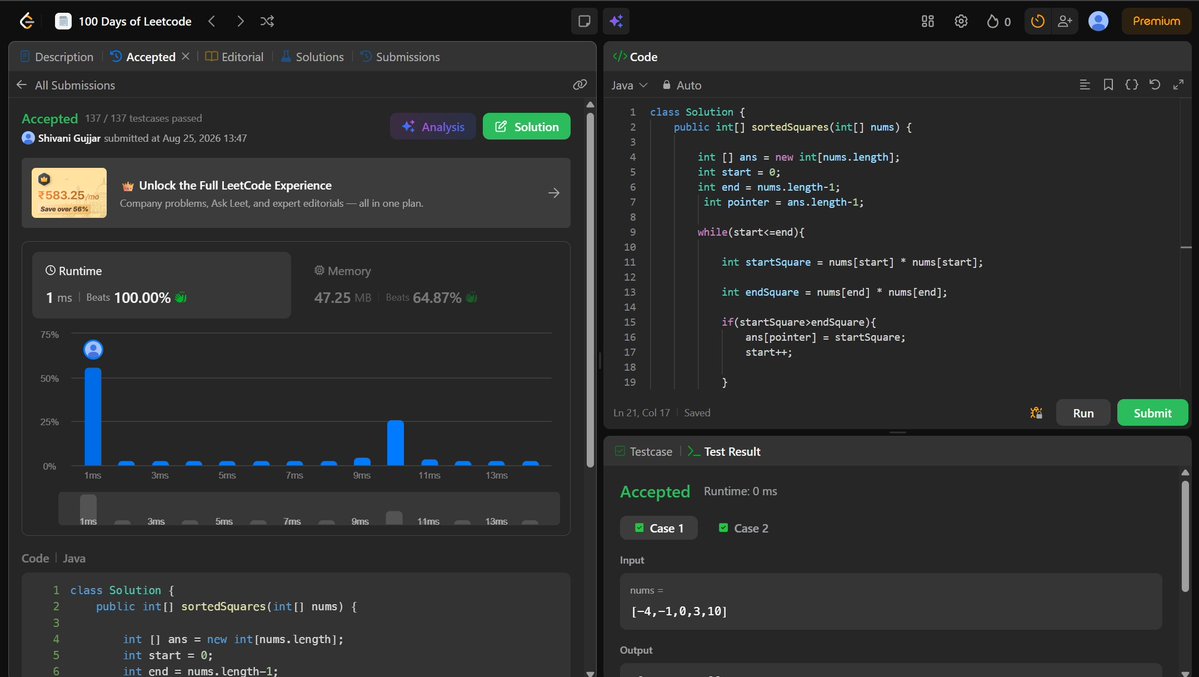Open the Java language dropdown
Viewport: 1199px width, 677px height.
[x=629, y=85]
